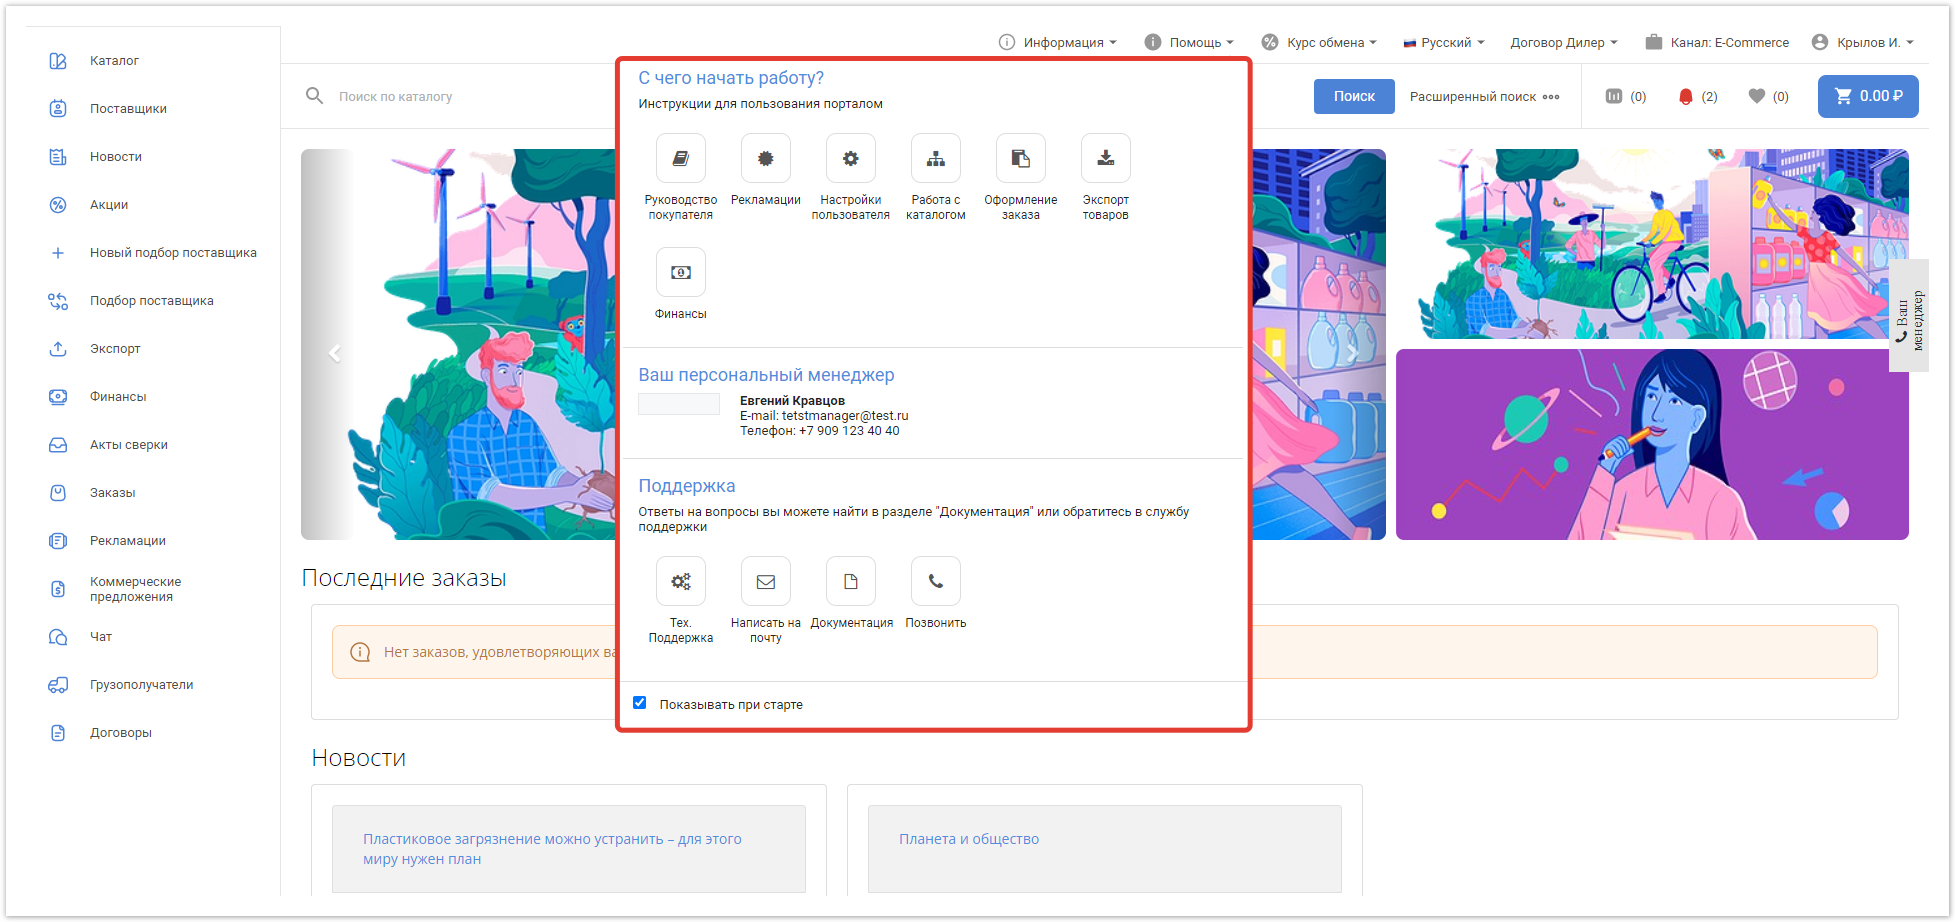Open Каталог in the left sidebar

114,61
